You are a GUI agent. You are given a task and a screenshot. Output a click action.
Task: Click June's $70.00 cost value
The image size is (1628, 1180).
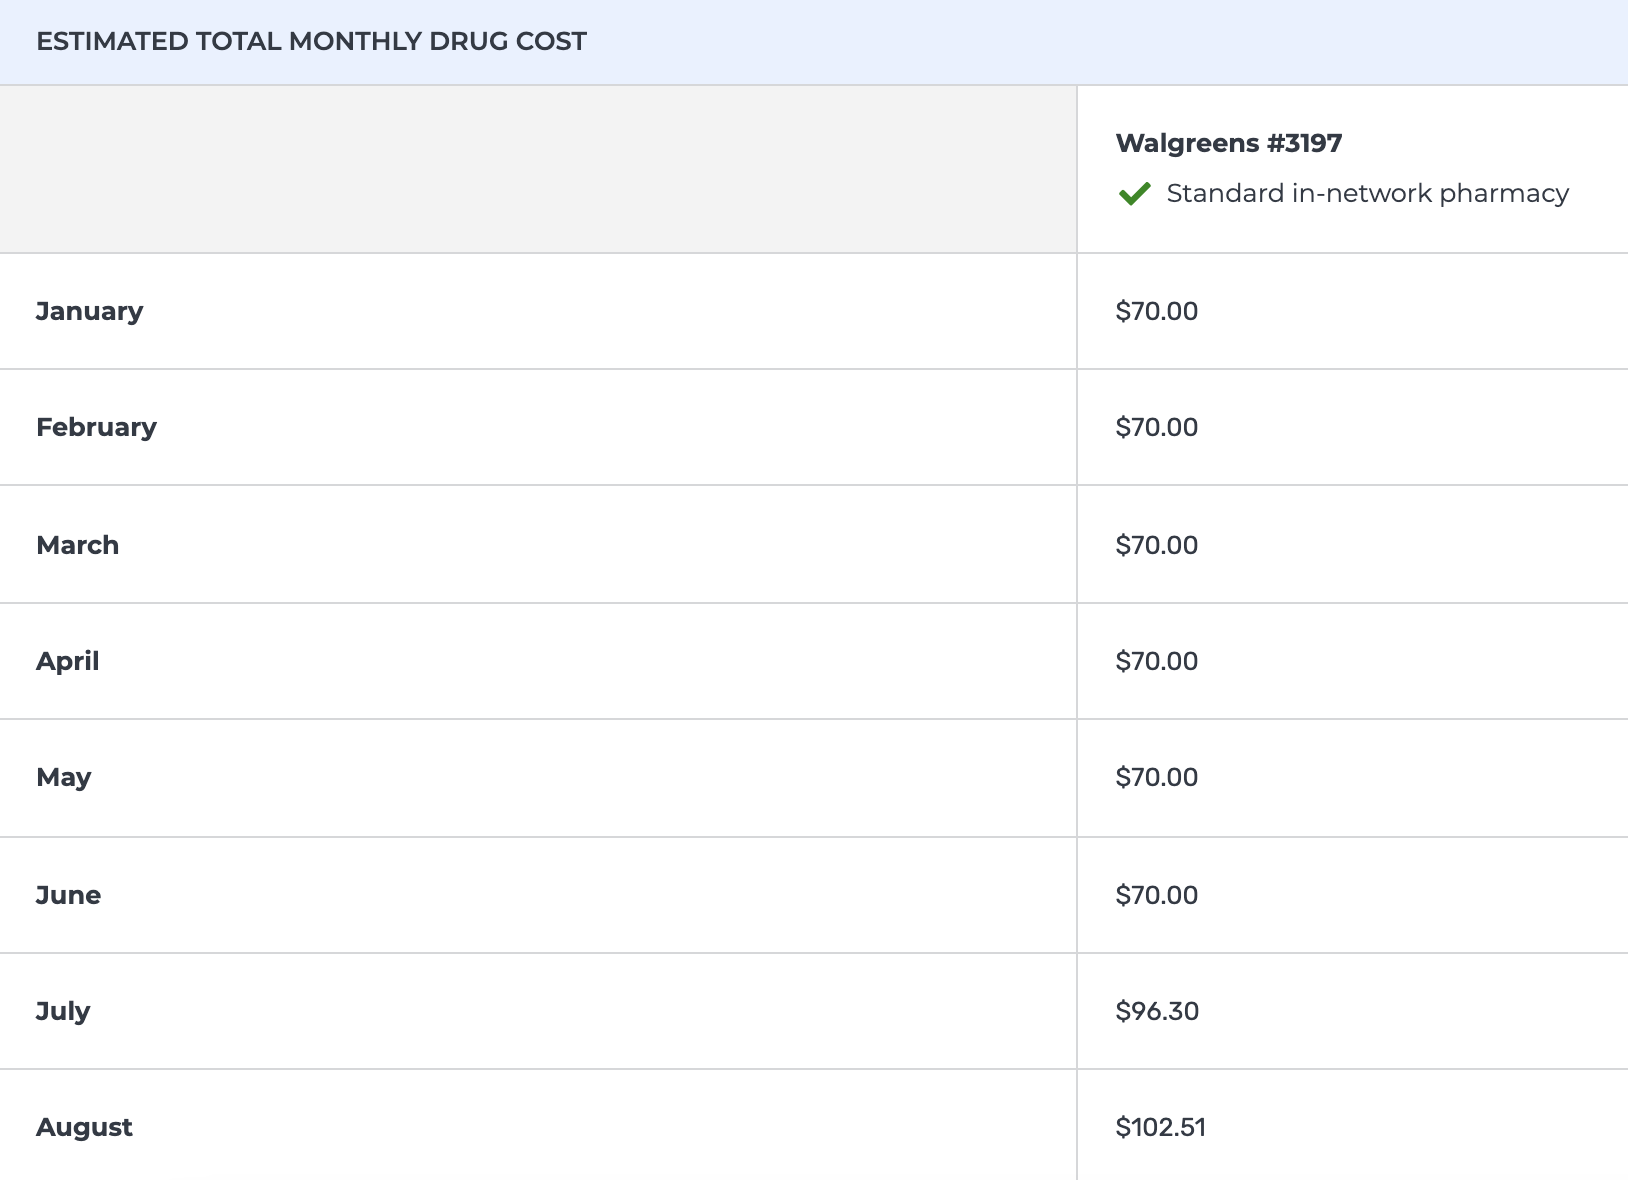tap(1156, 895)
